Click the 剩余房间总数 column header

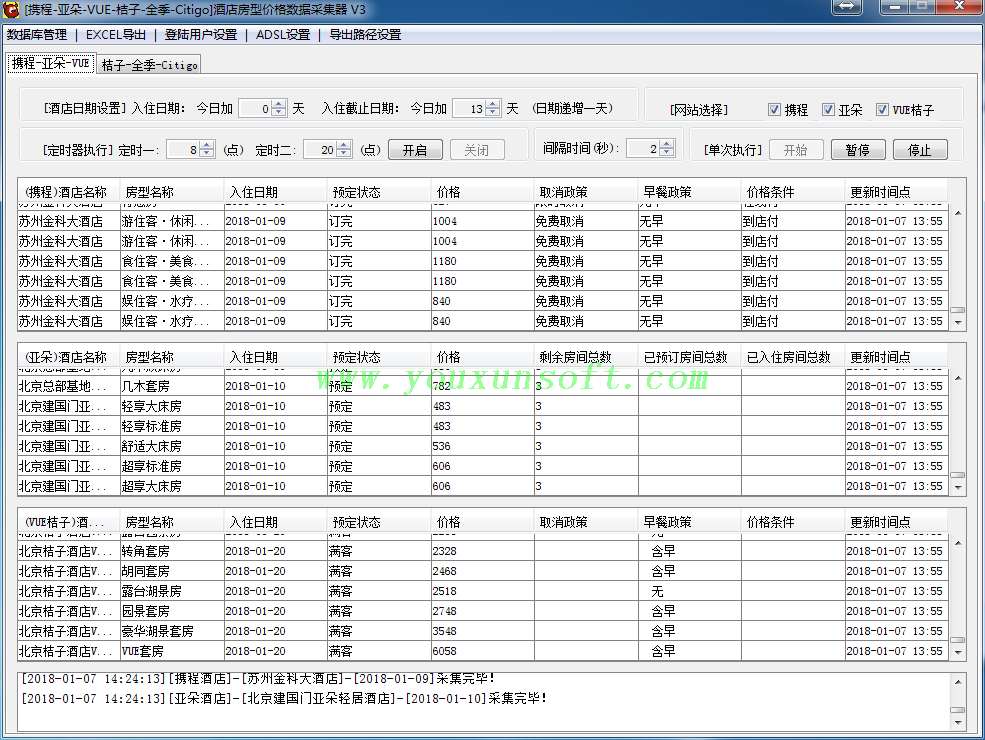point(585,357)
